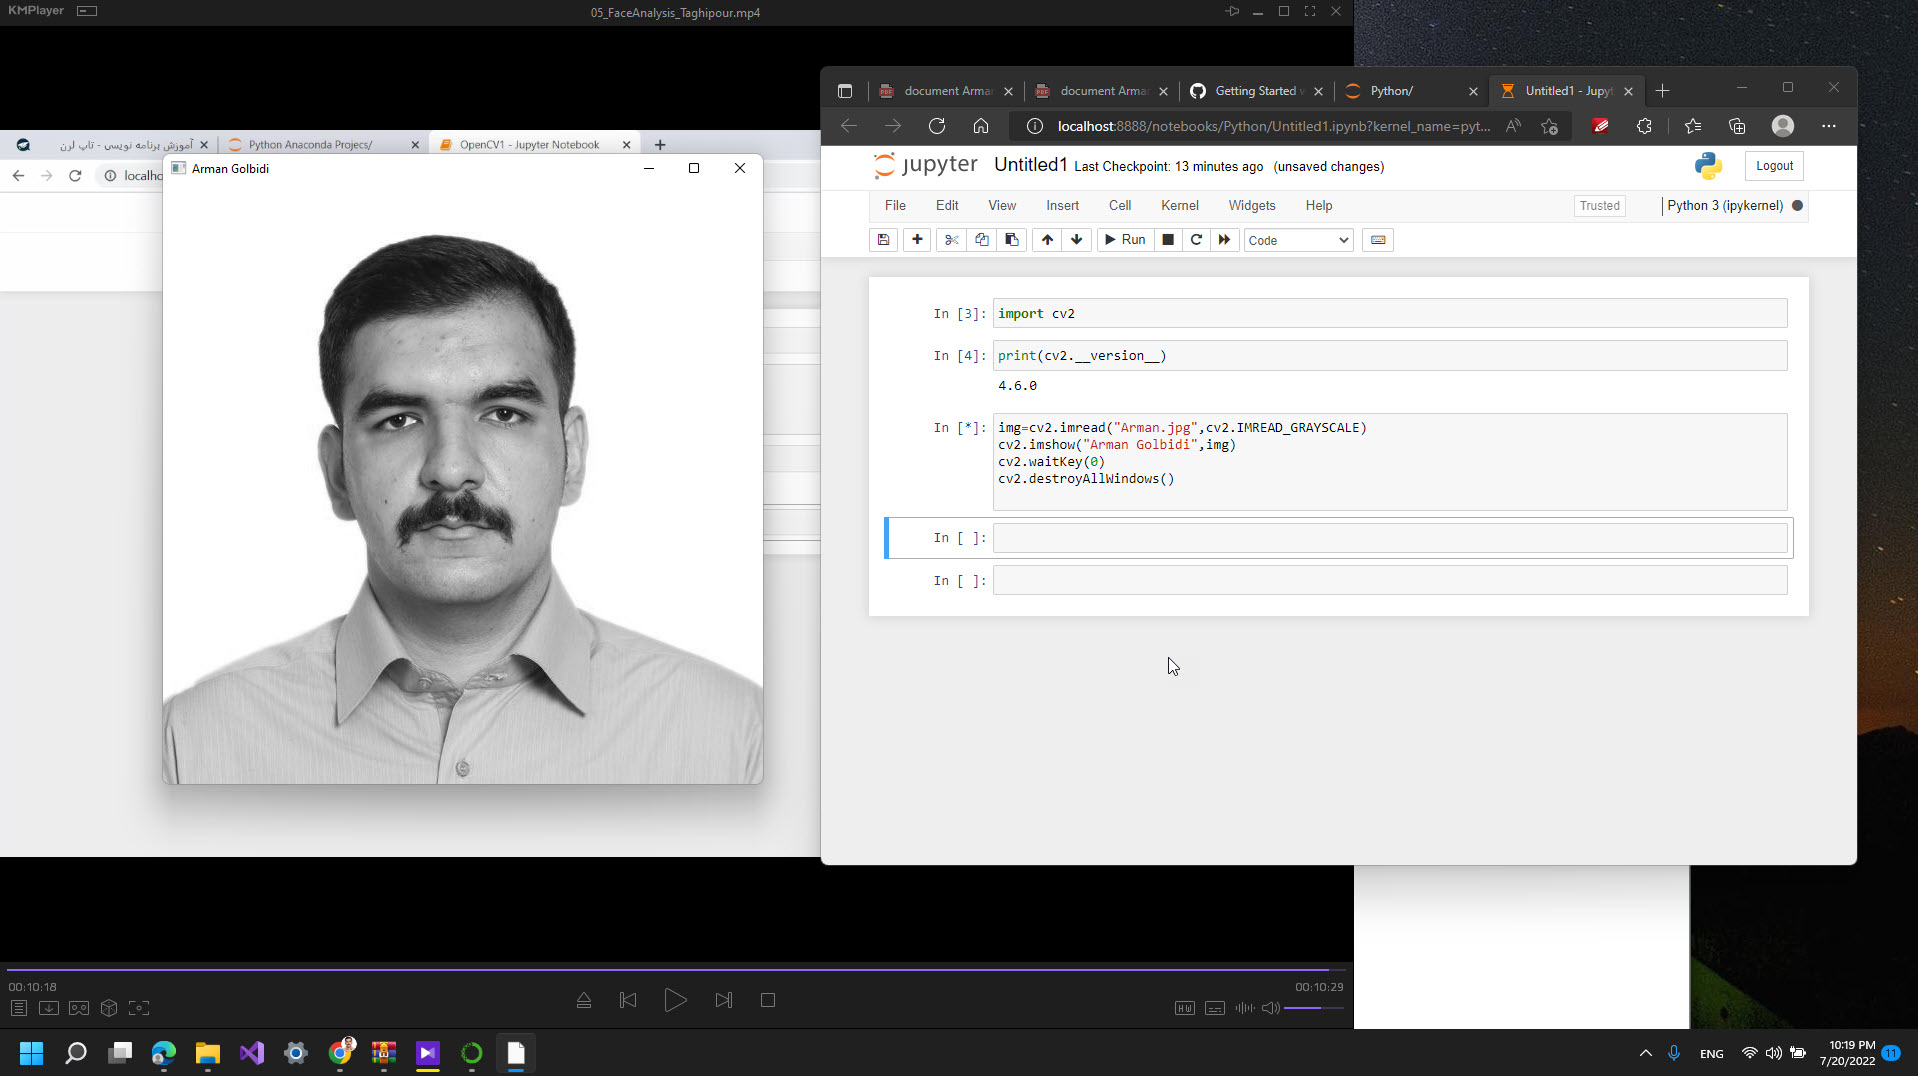Restart the kernel

tap(1196, 240)
